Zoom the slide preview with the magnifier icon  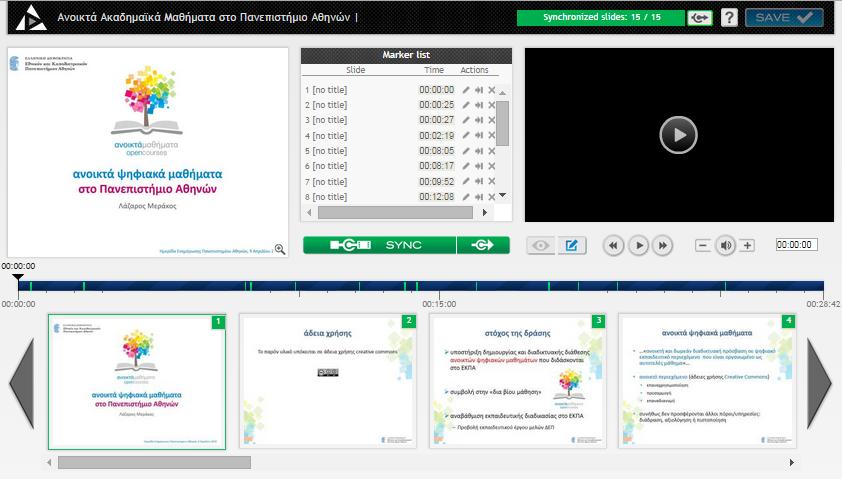click(280, 249)
